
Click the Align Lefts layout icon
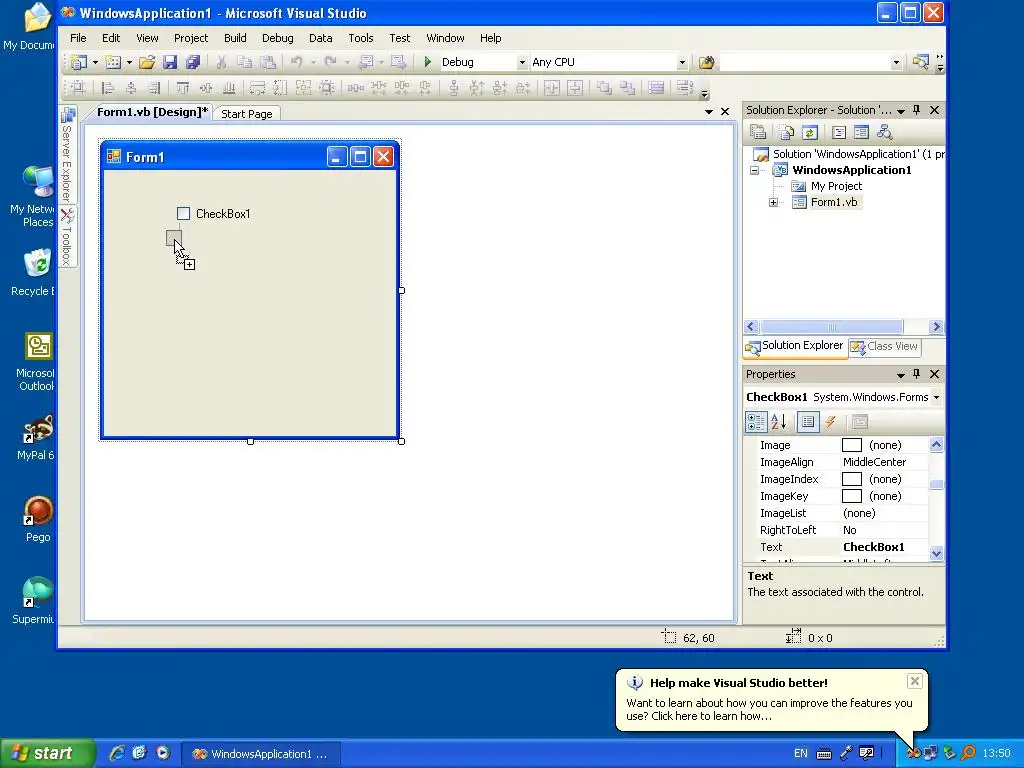pos(108,88)
